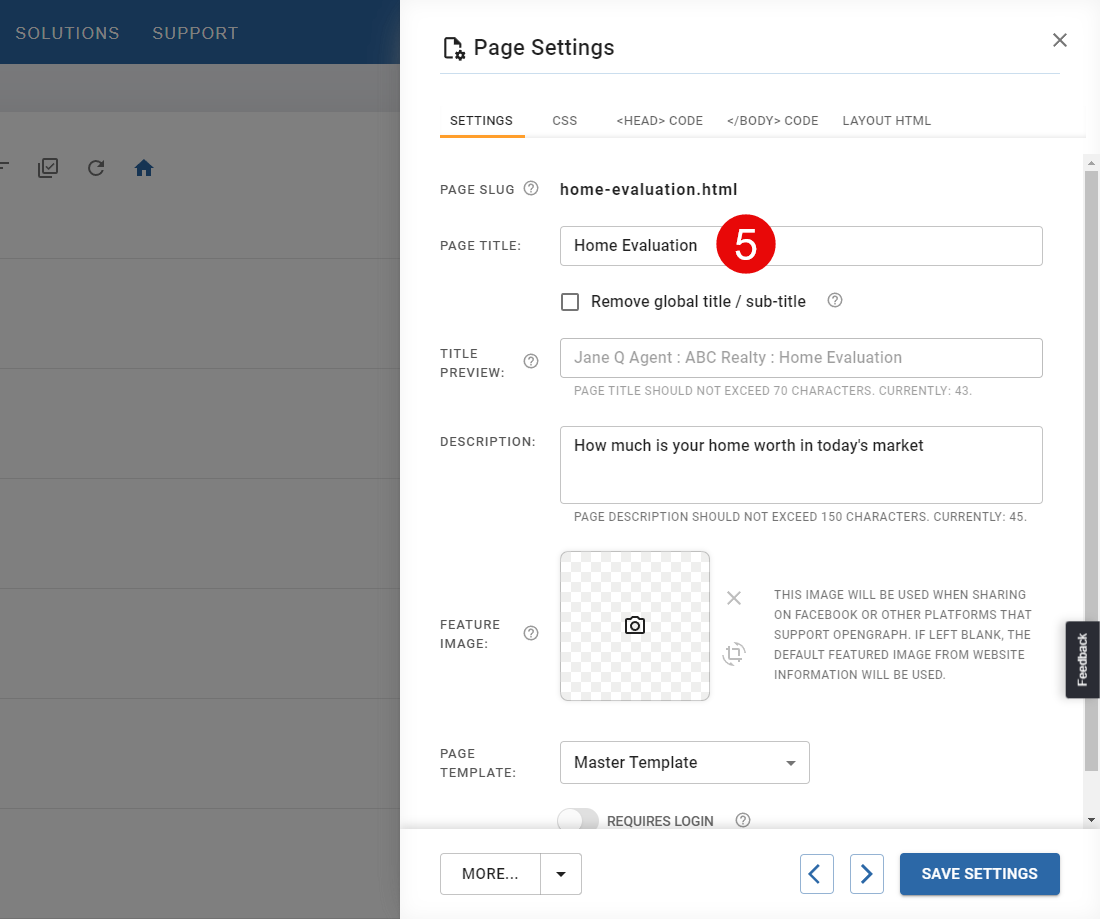
Task: Click the Page Settings header icon
Action: [453, 48]
